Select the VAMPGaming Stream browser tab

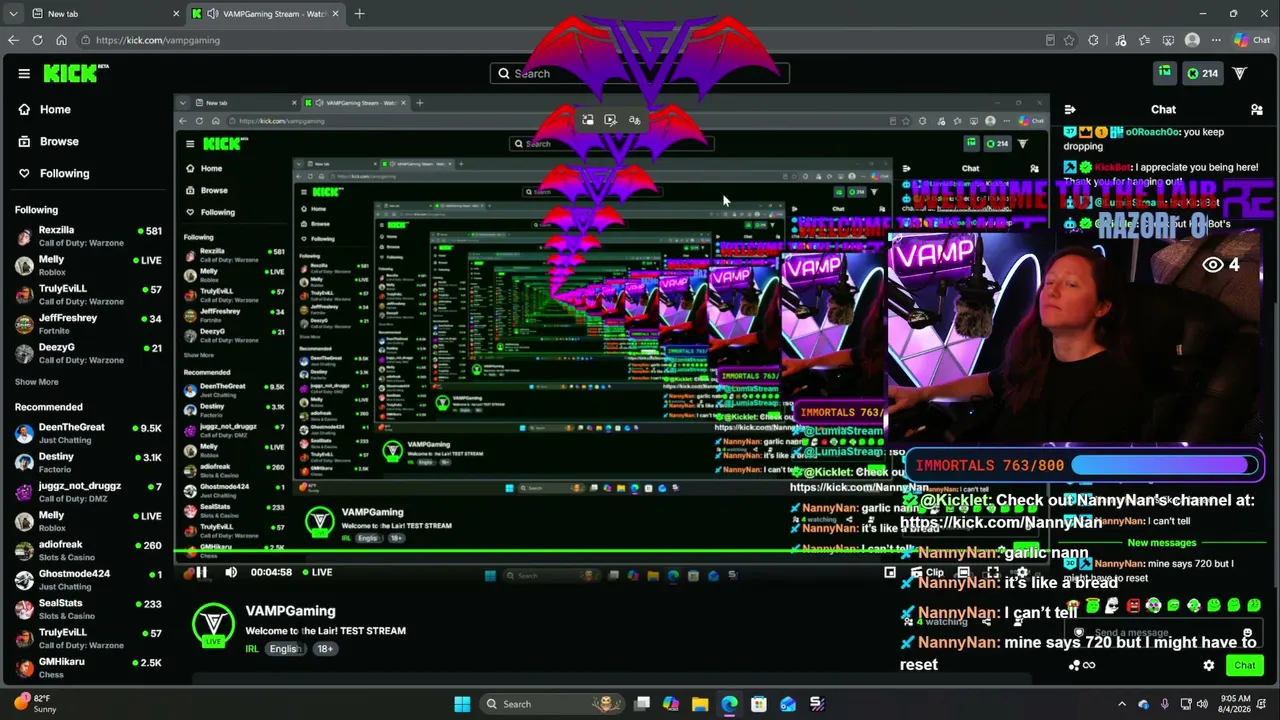266,14
